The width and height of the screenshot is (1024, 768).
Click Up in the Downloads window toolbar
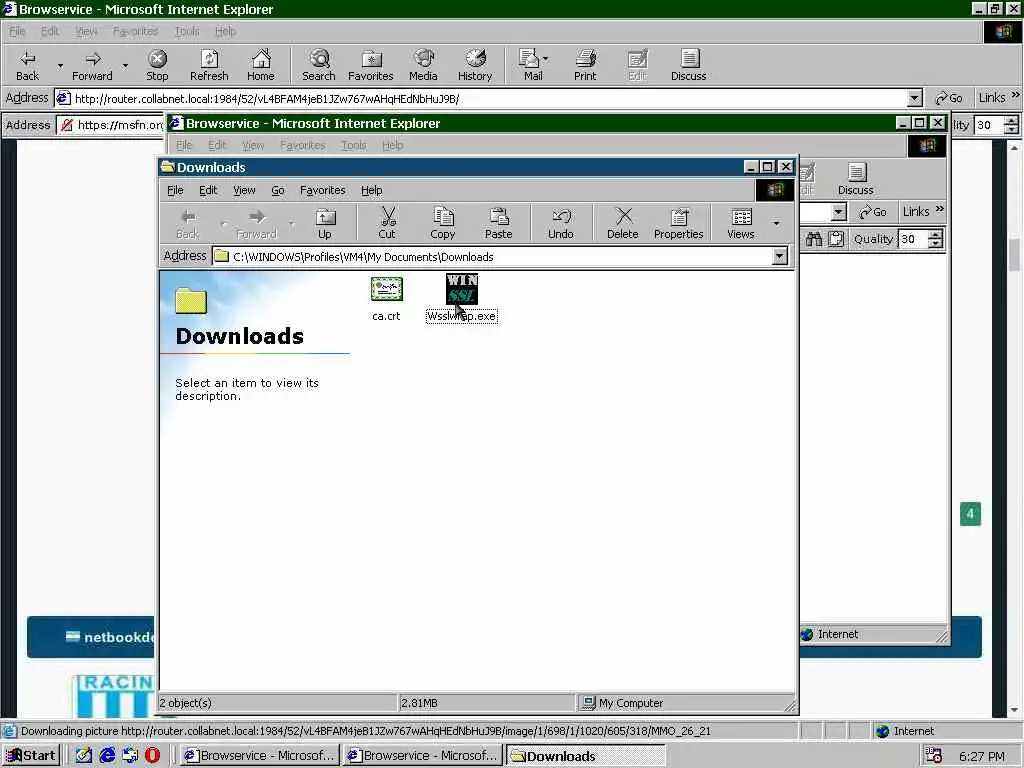pos(325,223)
